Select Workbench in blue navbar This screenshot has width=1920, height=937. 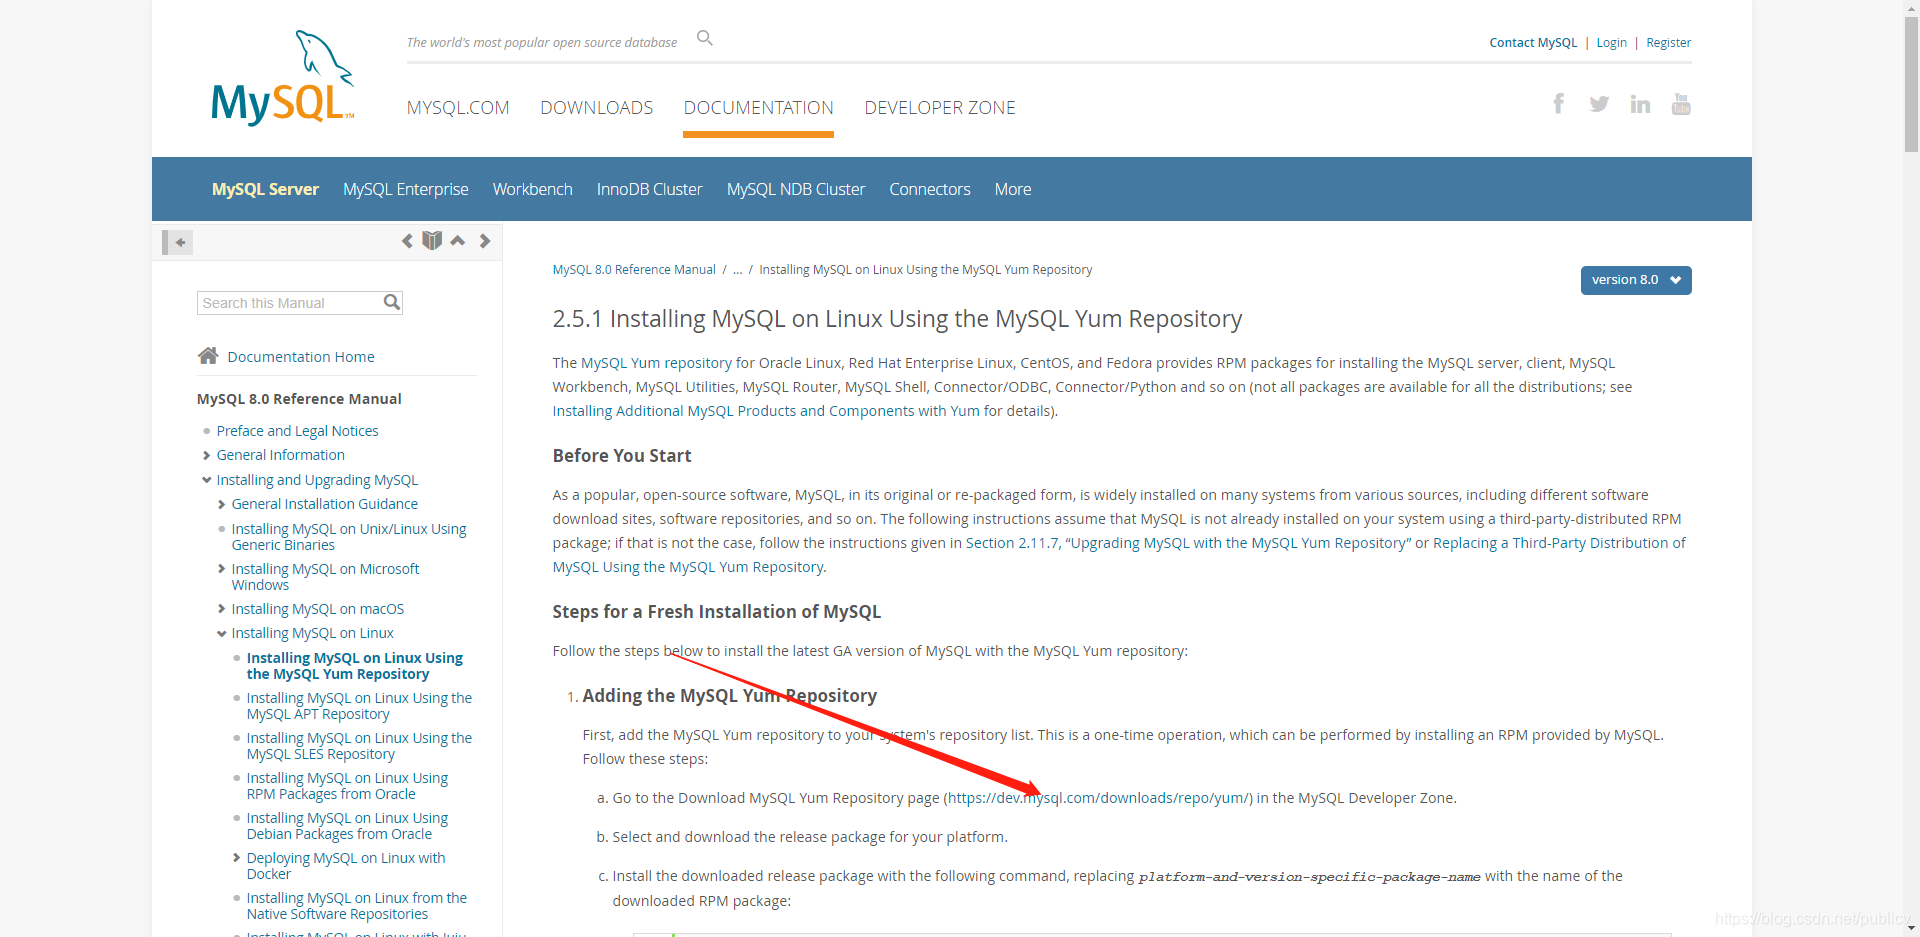[x=533, y=189]
